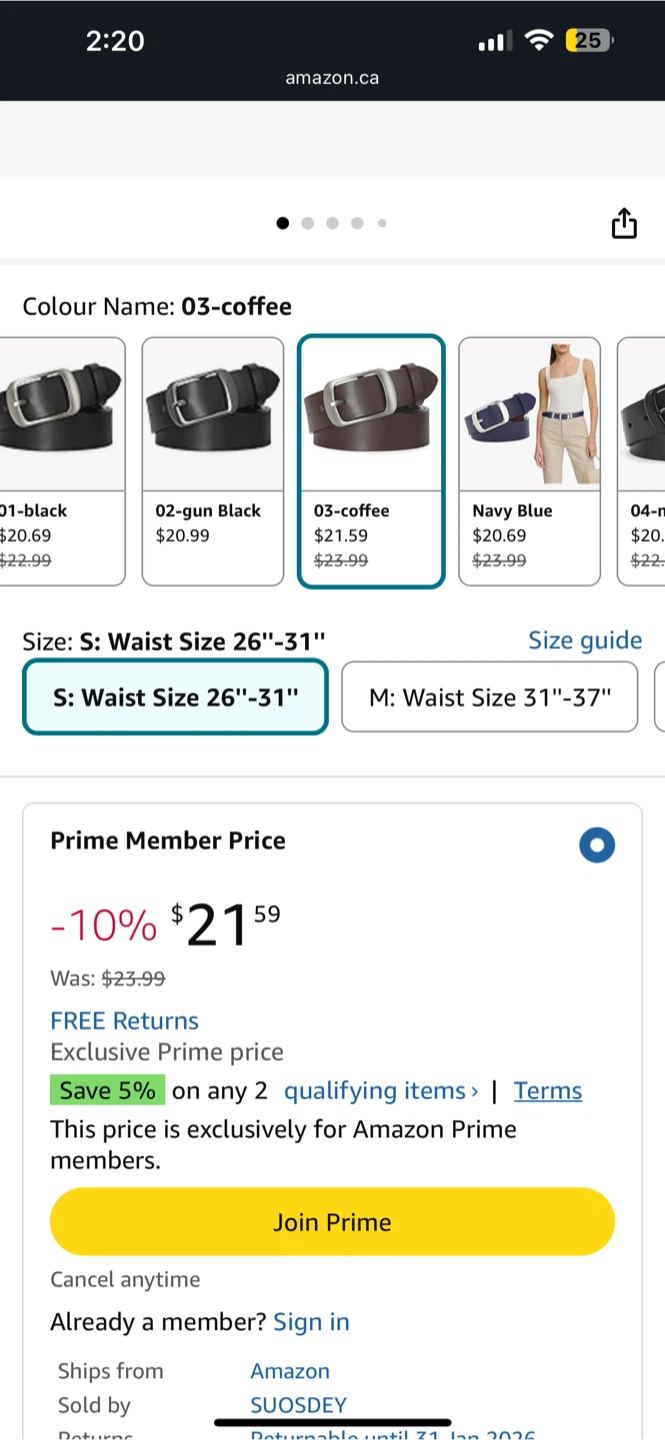Image resolution: width=665 pixels, height=1440 pixels.
Task: Select the Prime Member Price radio button
Action: tap(597, 845)
